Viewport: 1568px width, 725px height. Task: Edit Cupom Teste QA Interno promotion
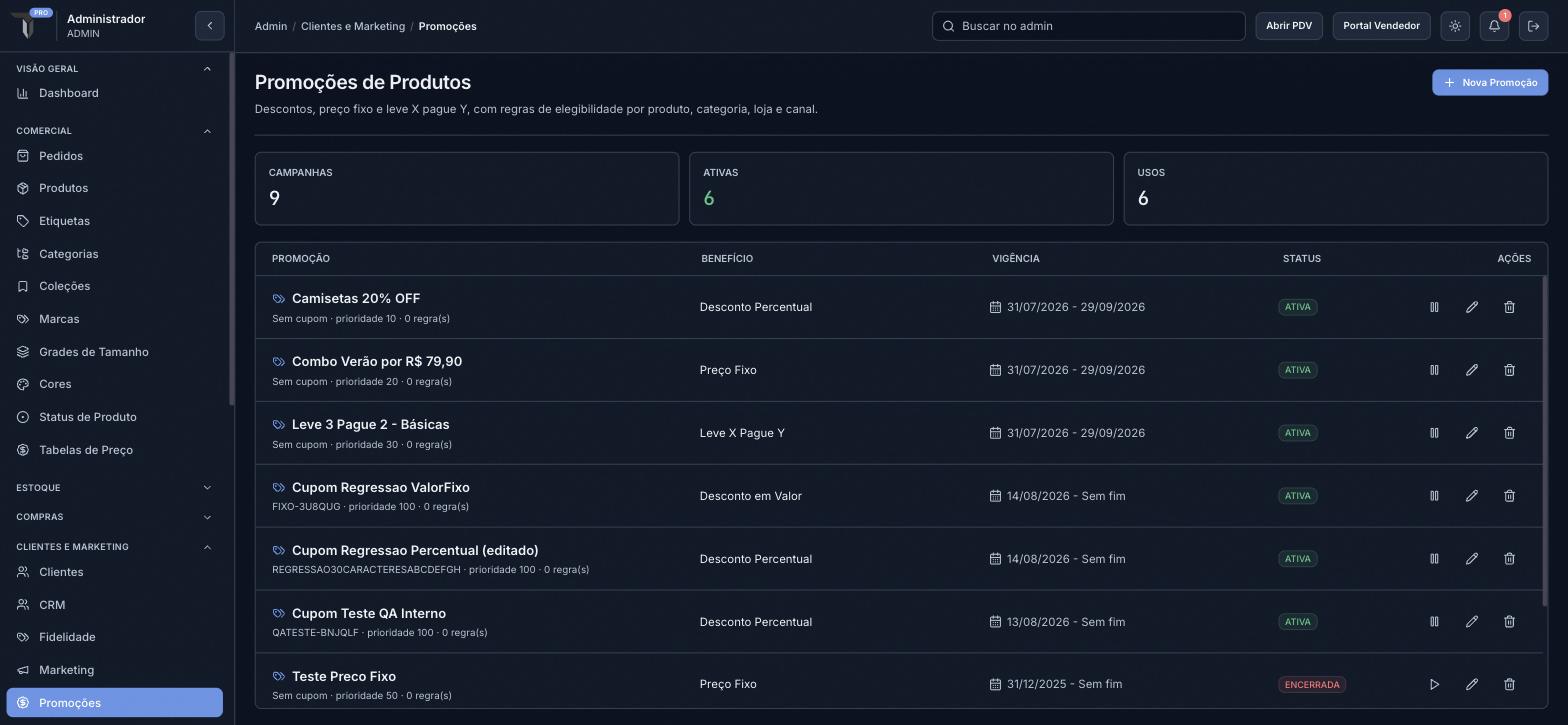pyautogui.click(x=1472, y=622)
